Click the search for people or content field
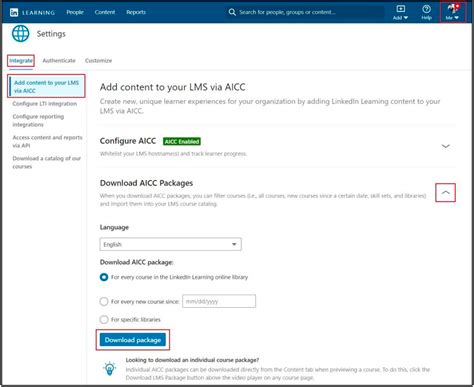This screenshot has width=474, height=387. [x=305, y=12]
